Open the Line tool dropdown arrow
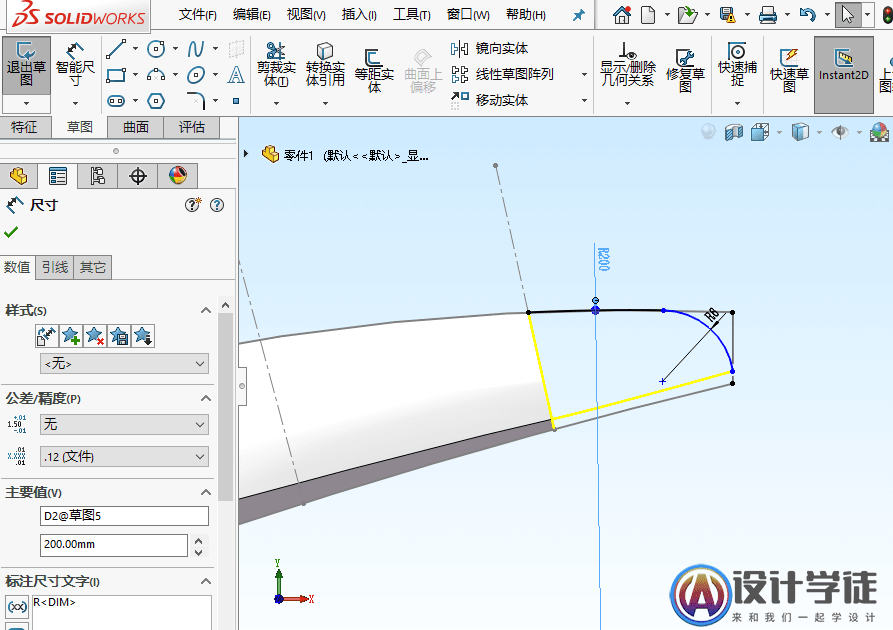Image resolution: width=893 pixels, height=630 pixels. click(x=135, y=49)
